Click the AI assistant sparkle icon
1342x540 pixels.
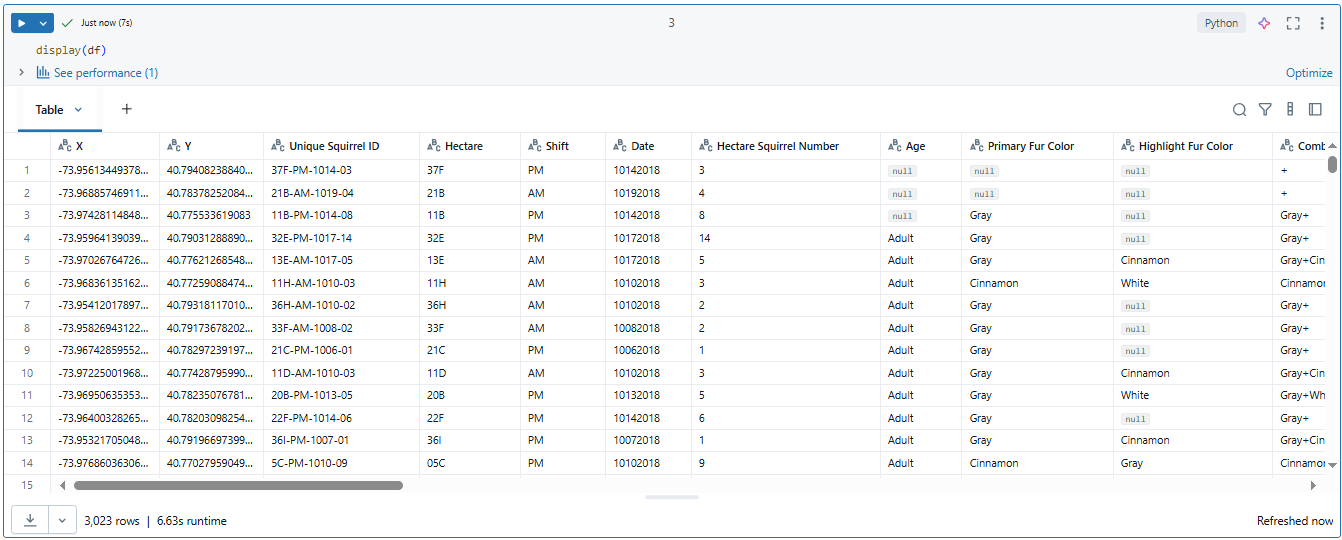pyautogui.click(x=1264, y=23)
